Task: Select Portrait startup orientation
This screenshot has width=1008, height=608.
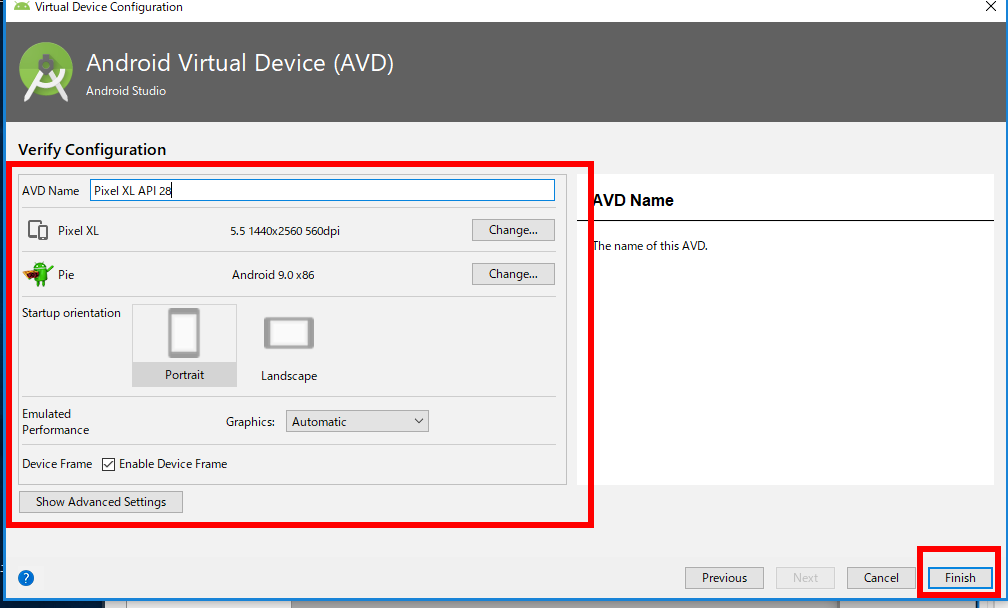Action: coord(184,345)
